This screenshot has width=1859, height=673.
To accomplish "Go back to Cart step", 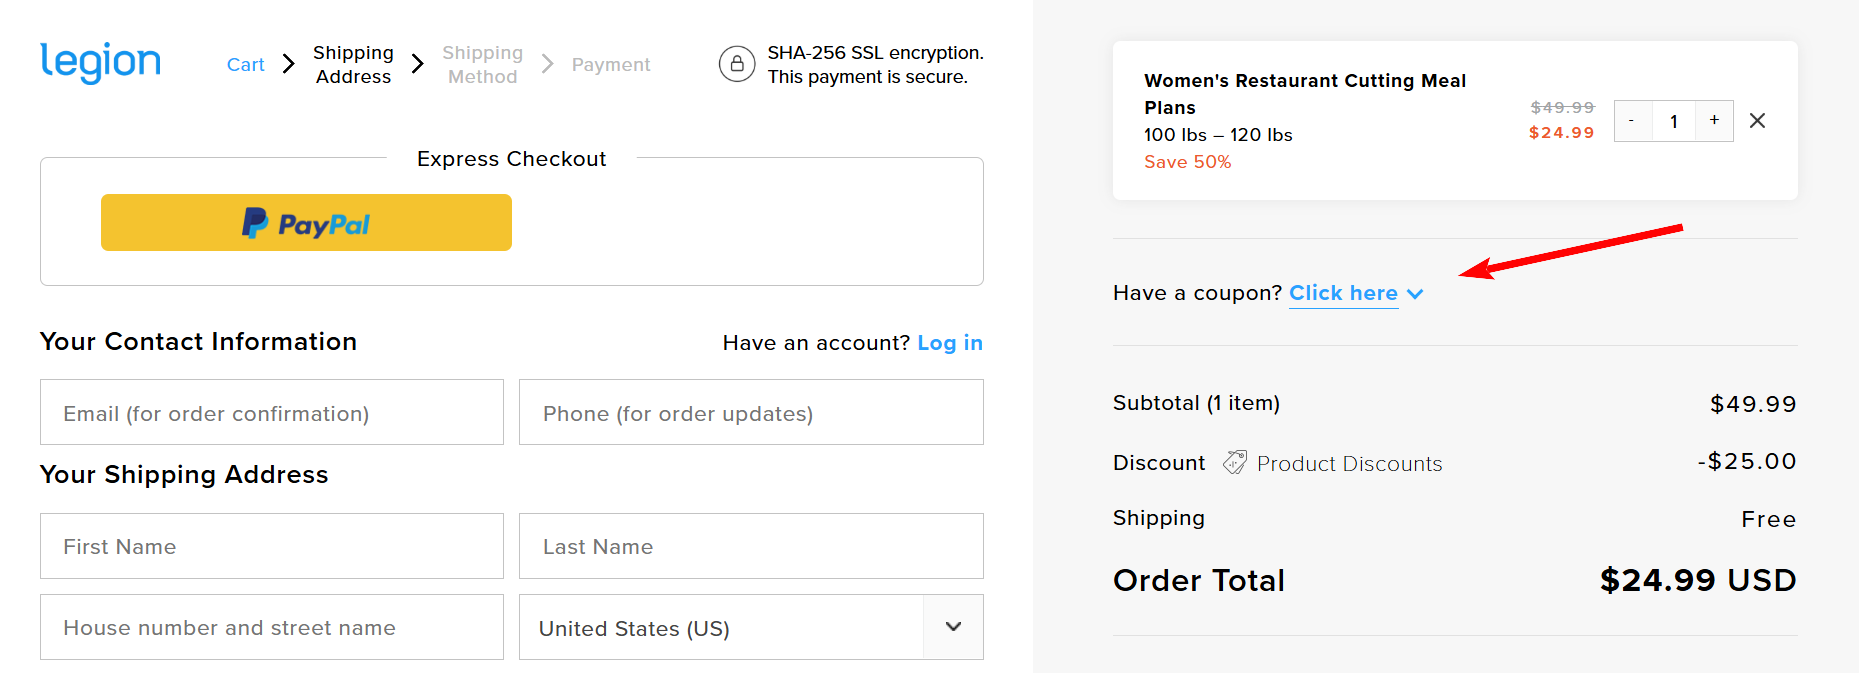I will coord(245,65).
